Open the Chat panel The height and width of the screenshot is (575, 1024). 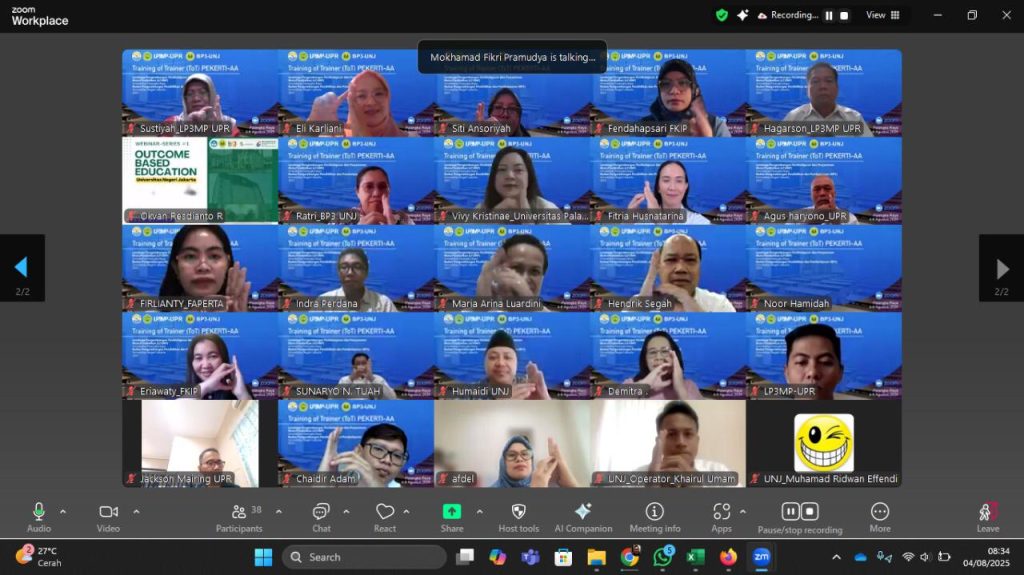click(321, 513)
